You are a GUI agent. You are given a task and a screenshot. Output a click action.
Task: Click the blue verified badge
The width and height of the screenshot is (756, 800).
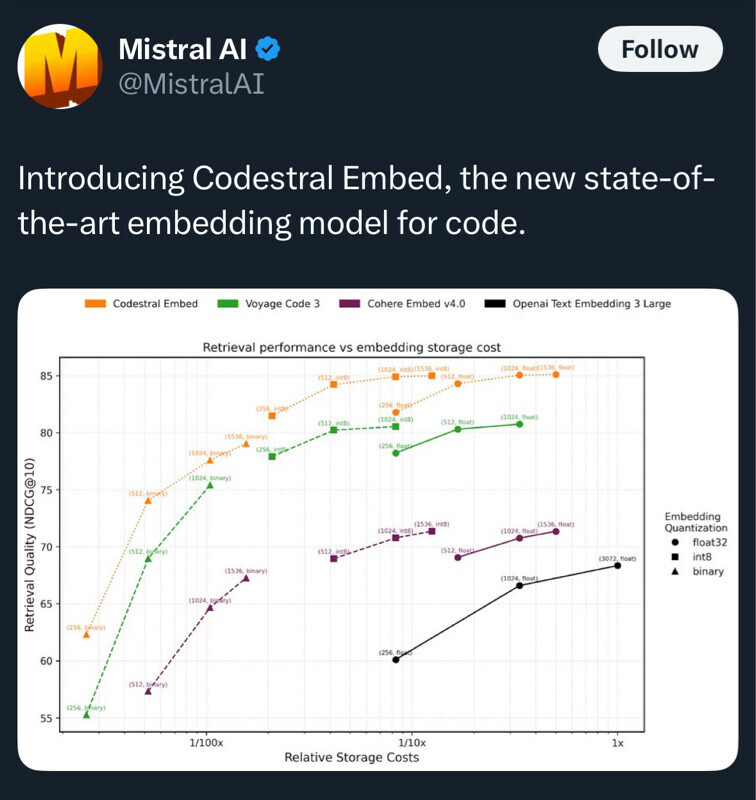coord(268,48)
